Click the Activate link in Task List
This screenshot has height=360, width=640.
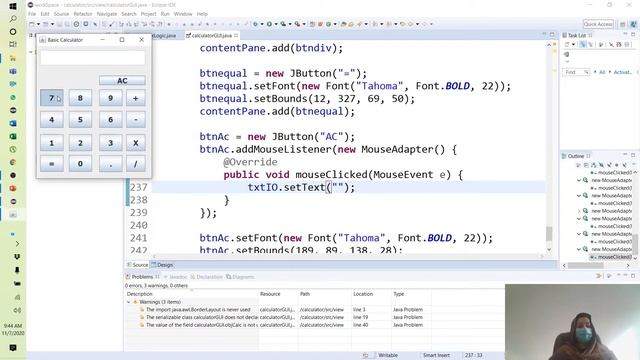[x=622, y=72]
